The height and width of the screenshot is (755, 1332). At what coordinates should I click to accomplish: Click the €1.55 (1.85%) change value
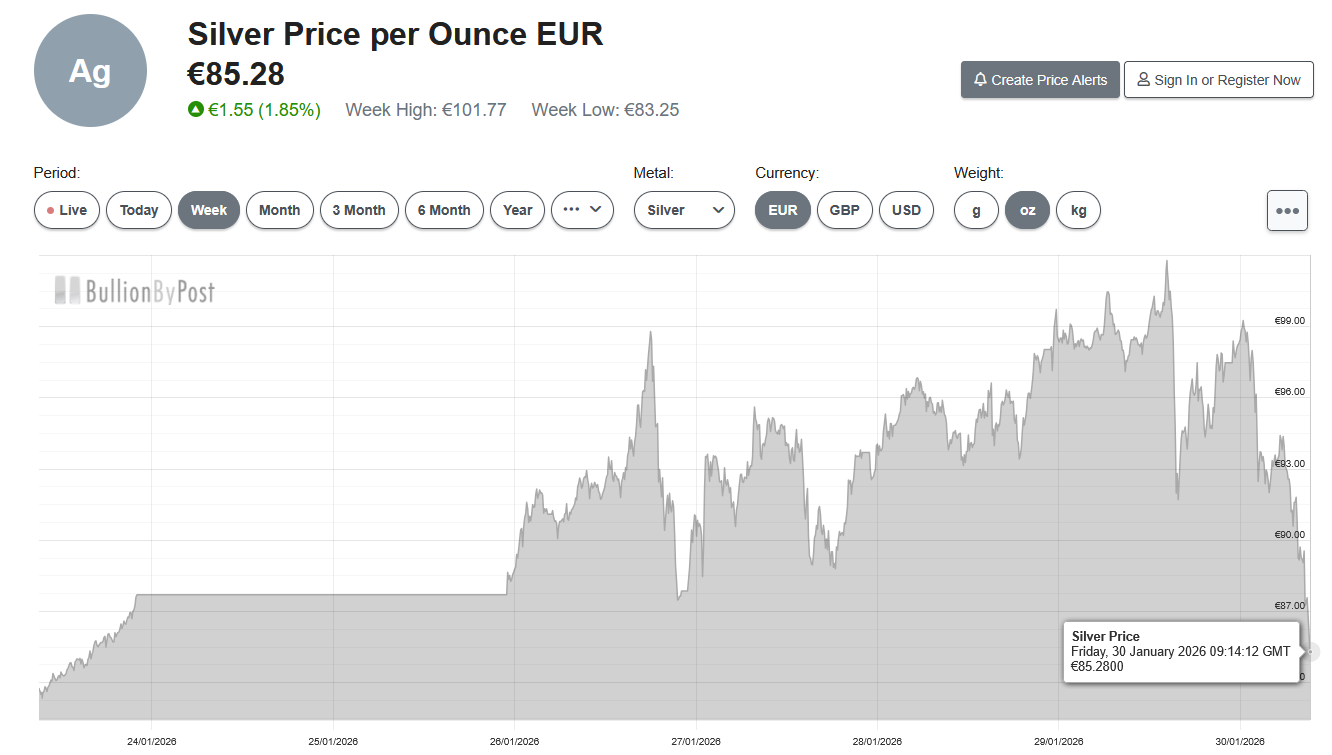264,110
